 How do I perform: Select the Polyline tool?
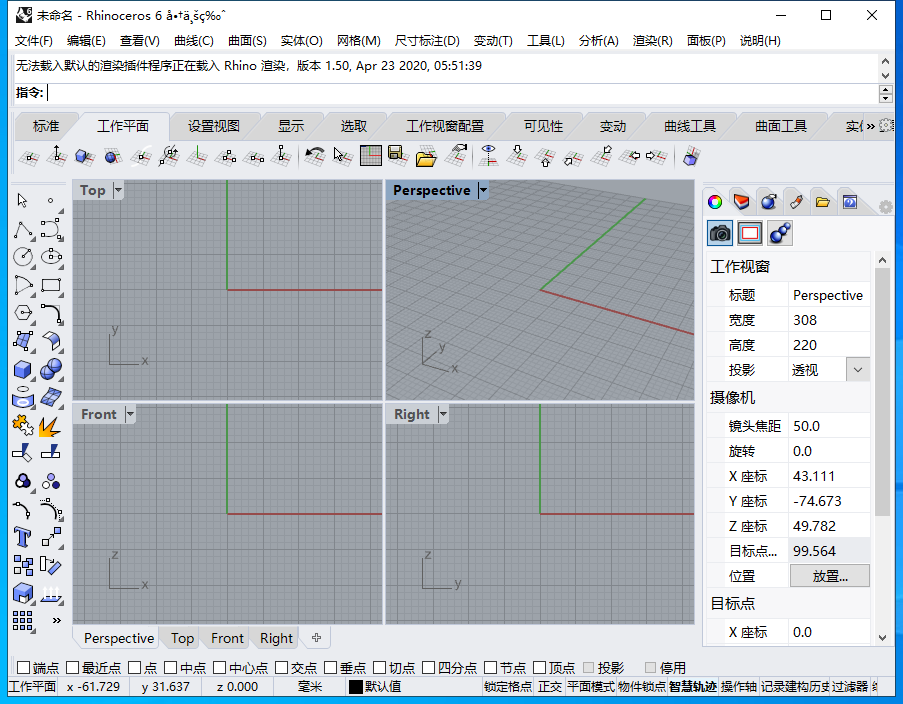22,230
